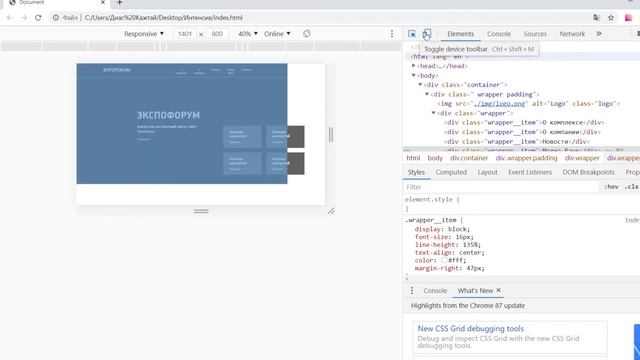Click the rotate screen orientation icon
The height and width of the screenshot is (360, 640).
pyautogui.click(x=307, y=34)
